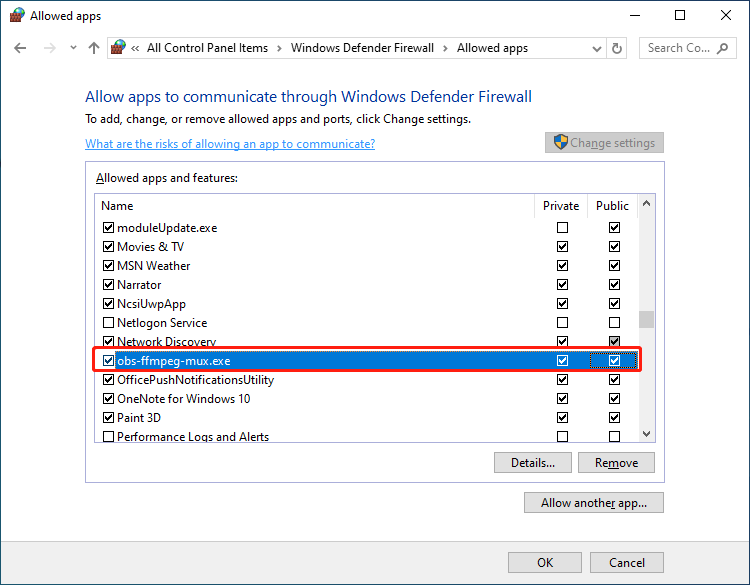This screenshot has height=585, width=750.
Task: Toggle Public for MSN Weather
Action: coord(614,265)
